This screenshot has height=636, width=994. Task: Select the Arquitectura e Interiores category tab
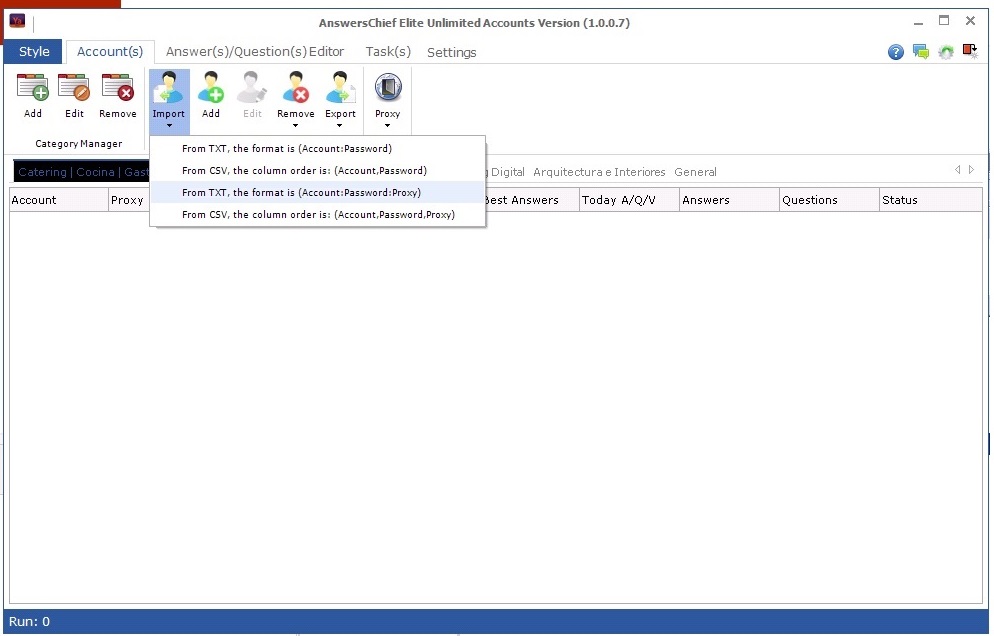[x=599, y=172]
